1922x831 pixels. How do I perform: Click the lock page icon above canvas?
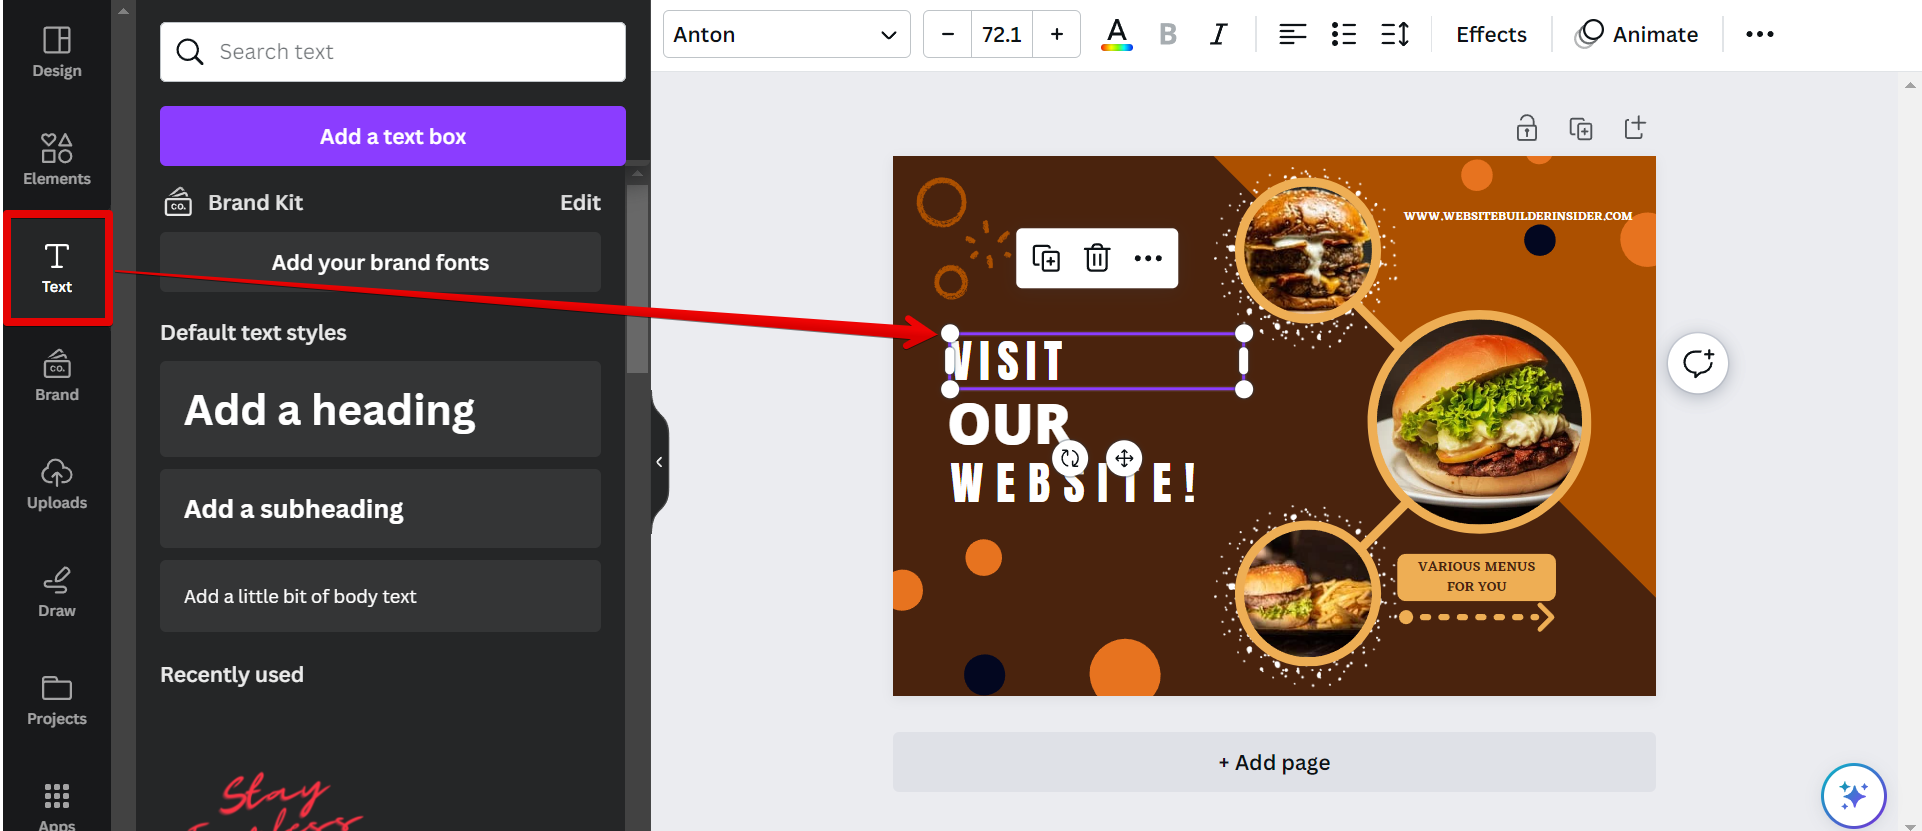coord(1526,128)
